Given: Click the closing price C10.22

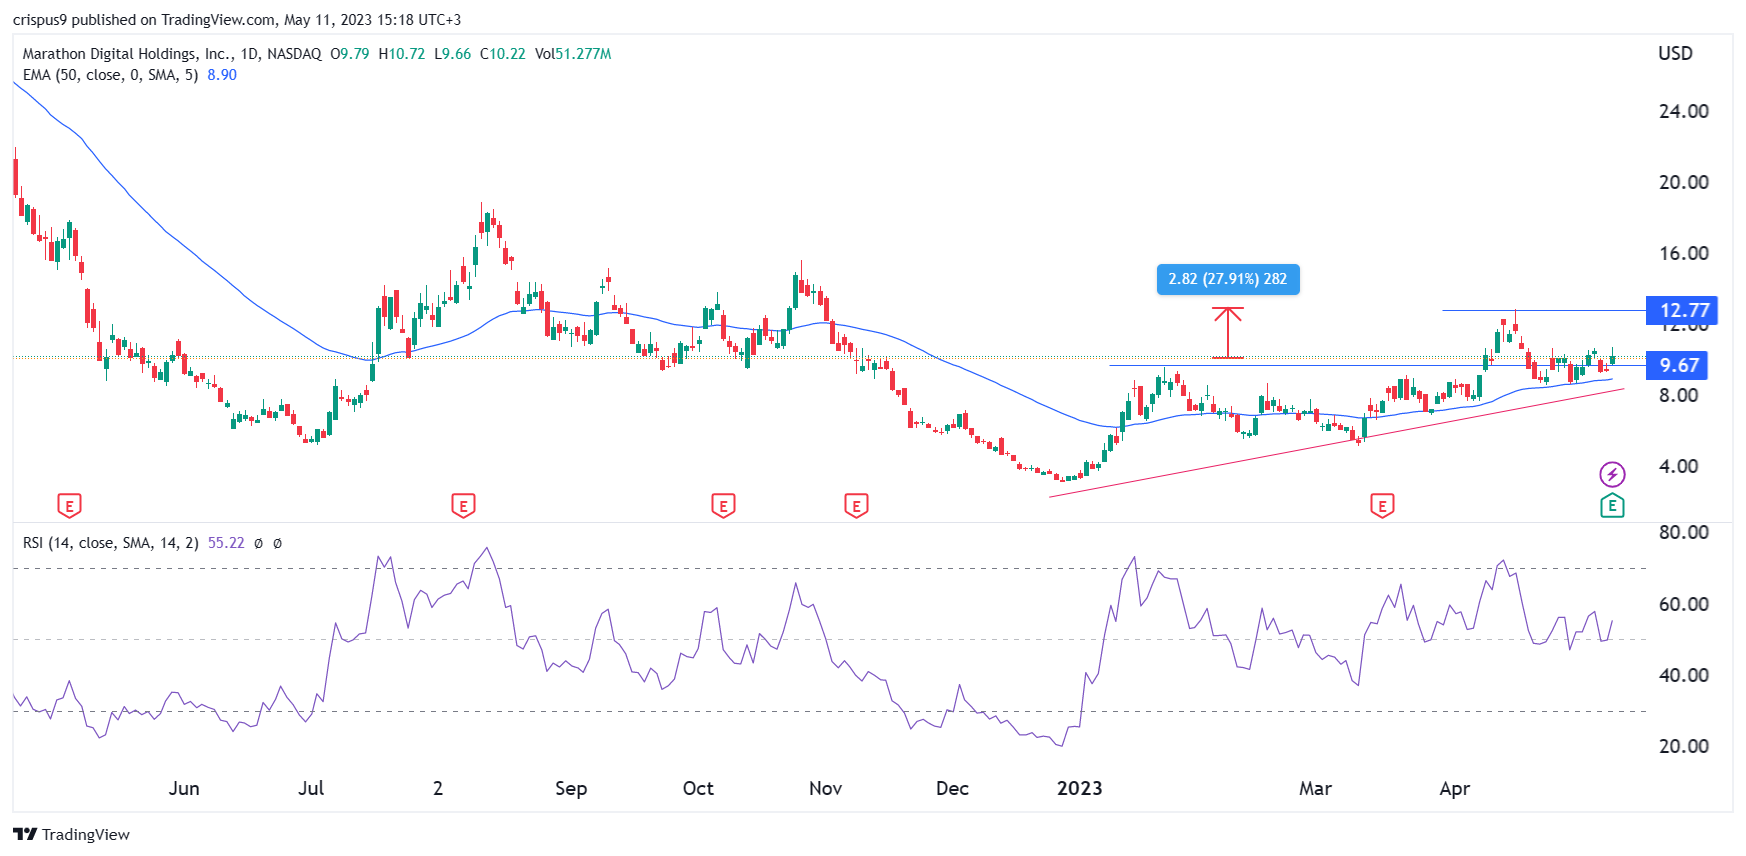Looking at the screenshot, I should 503,54.
